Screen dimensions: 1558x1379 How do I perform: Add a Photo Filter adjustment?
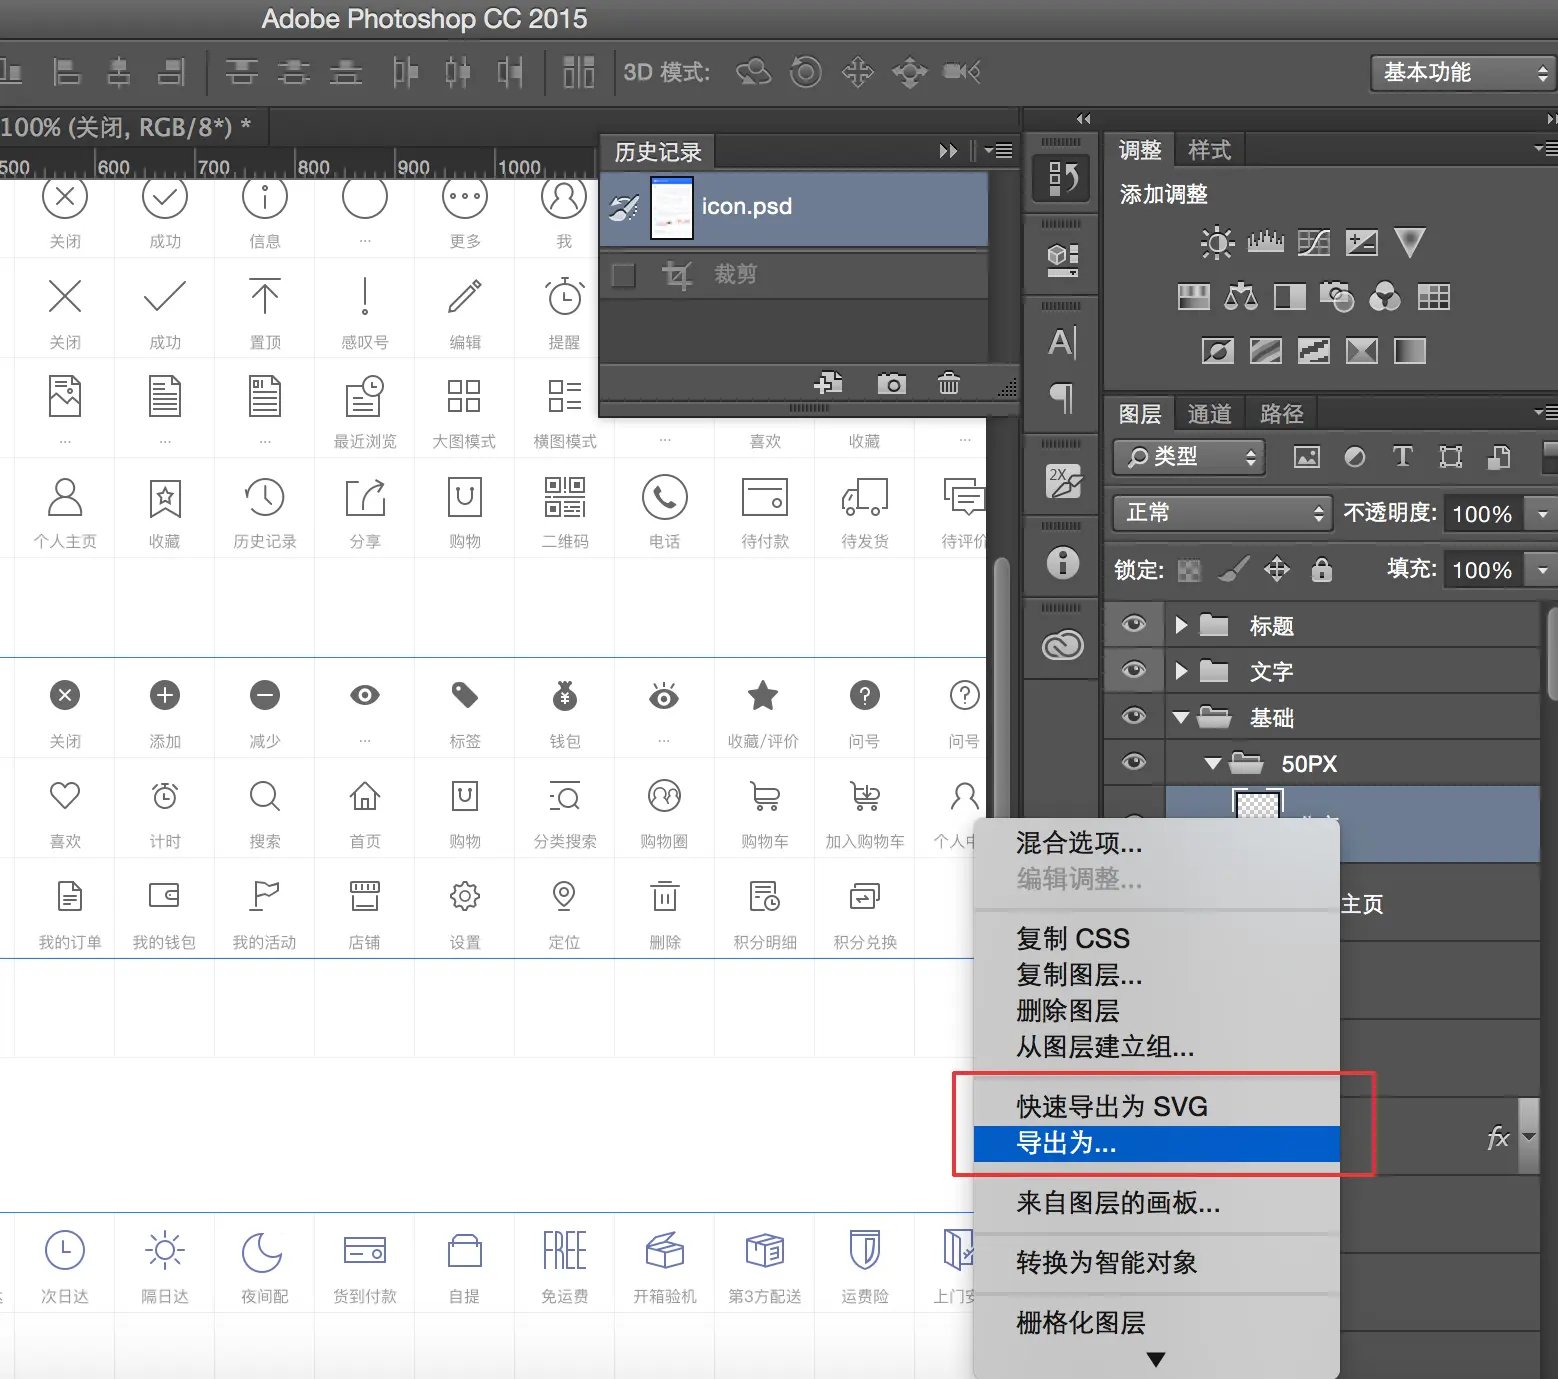click(1337, 297)
